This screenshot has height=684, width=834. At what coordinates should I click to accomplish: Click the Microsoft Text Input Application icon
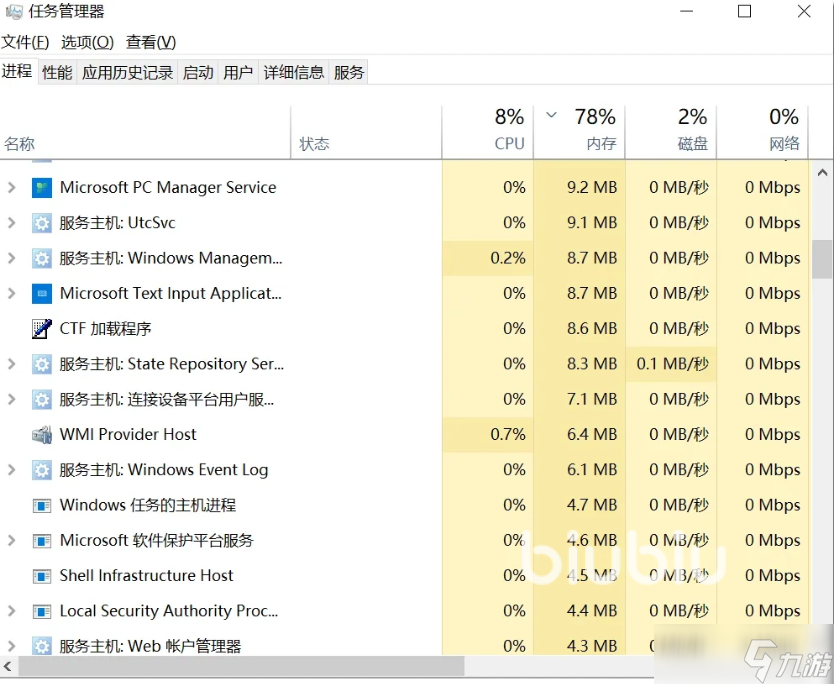click(41, 293)
